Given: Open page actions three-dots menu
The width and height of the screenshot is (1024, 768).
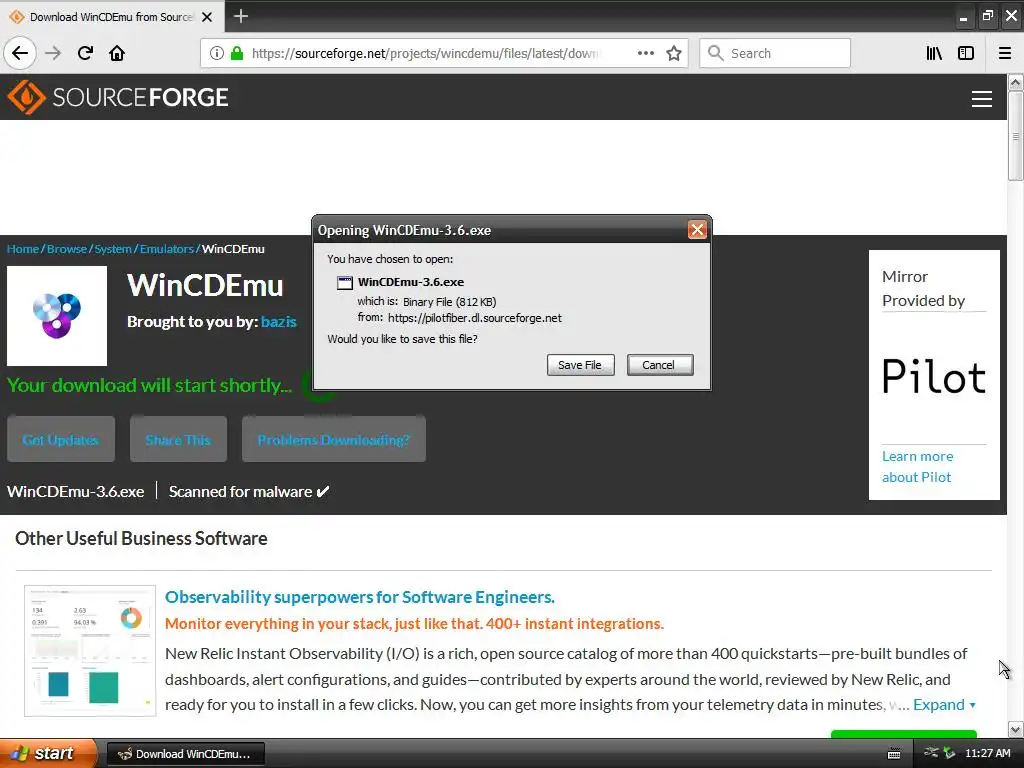Looking at the screenshot, I should [646, 53].
